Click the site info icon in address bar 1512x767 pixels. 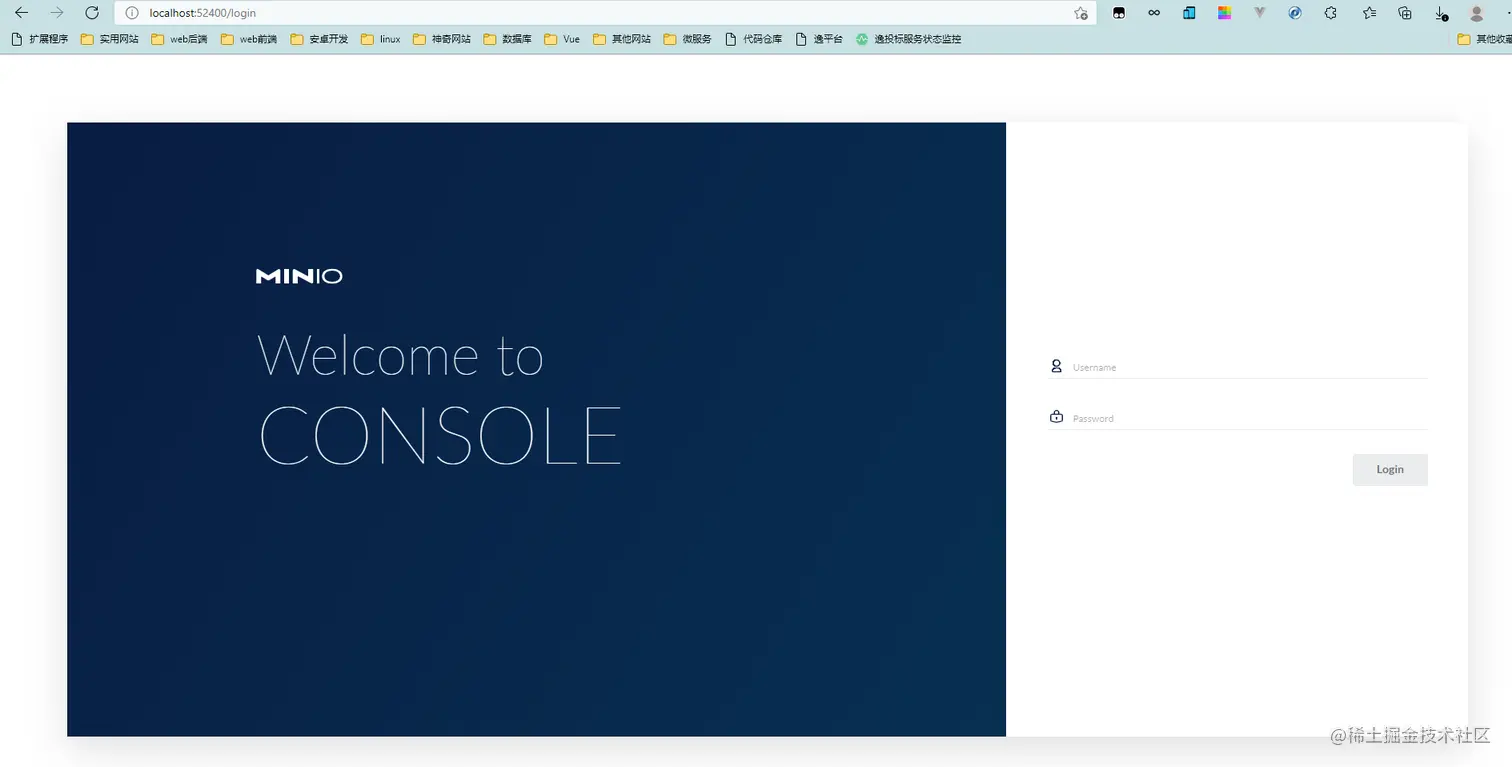131,13
